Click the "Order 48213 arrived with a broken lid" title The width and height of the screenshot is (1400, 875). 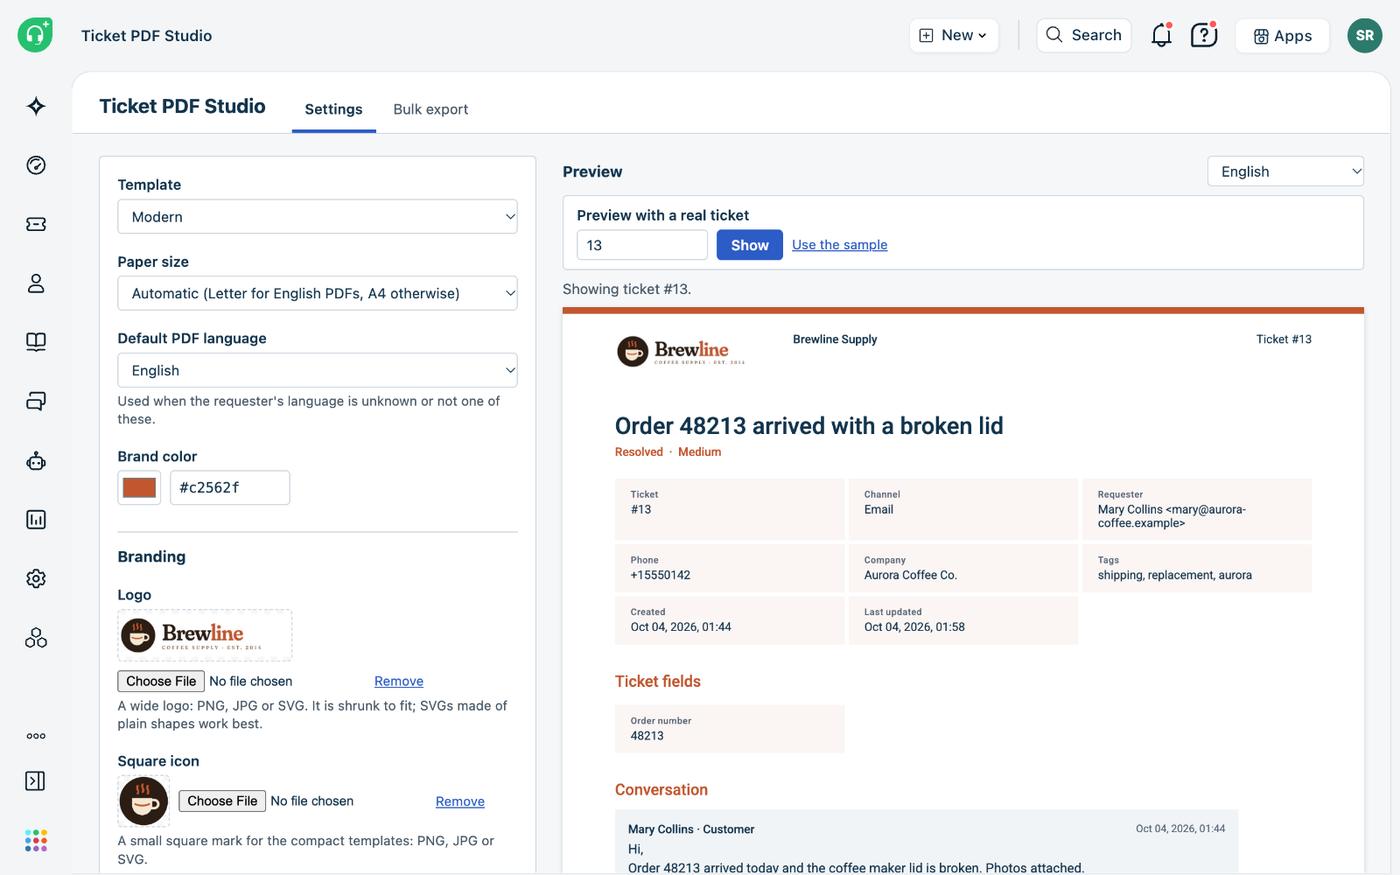tap(809, 426)
